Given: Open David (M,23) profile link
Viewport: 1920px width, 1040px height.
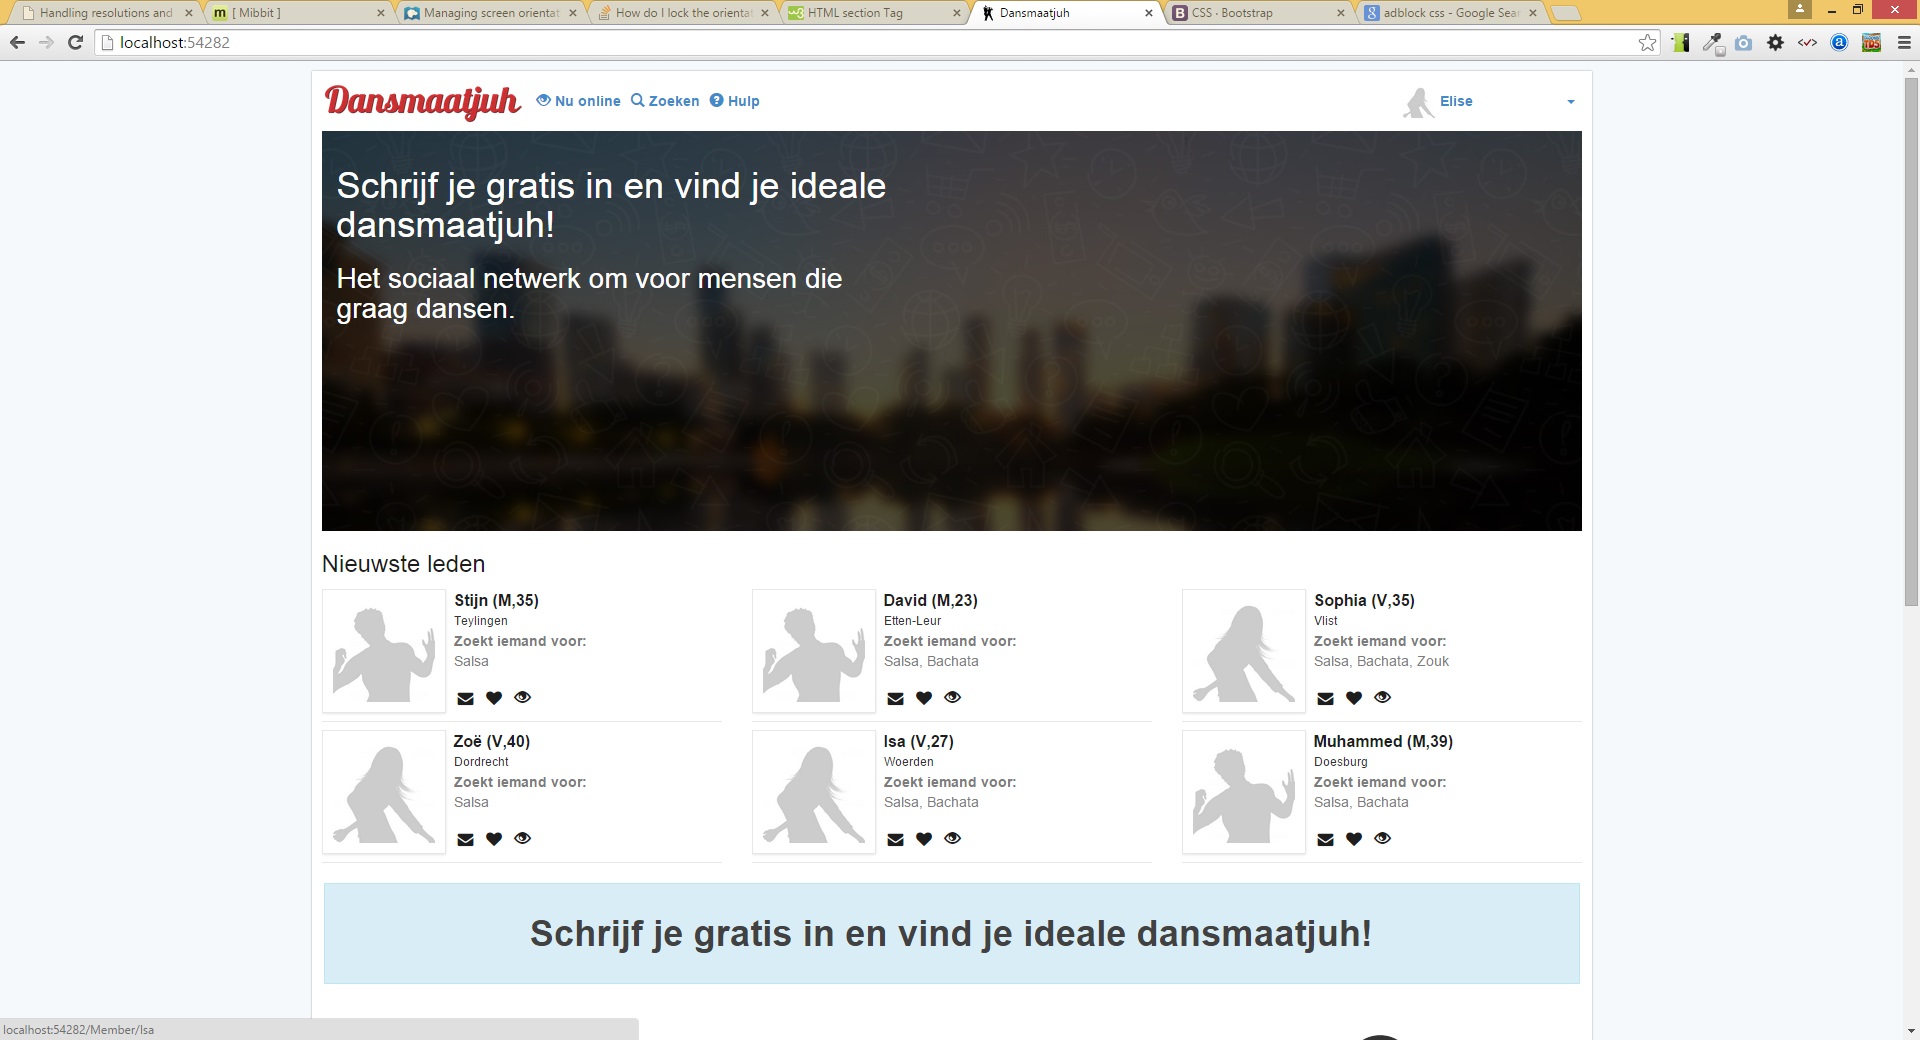Looking at the screenshot, I should point(930,600).
